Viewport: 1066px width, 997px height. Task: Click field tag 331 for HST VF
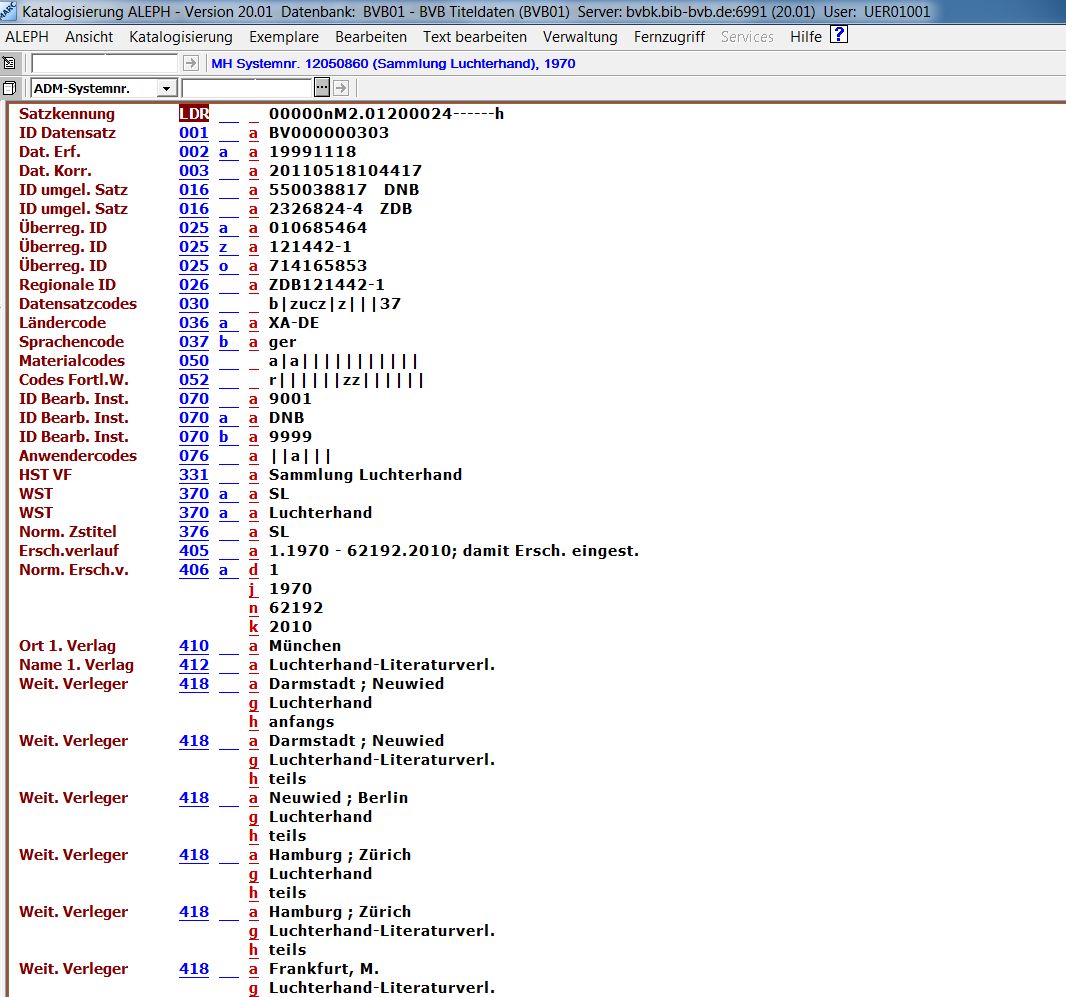pos(194,475)
